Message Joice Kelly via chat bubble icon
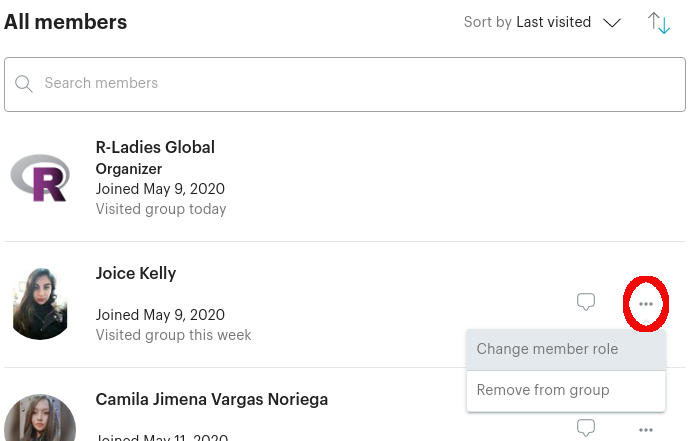 coord(586,302)
